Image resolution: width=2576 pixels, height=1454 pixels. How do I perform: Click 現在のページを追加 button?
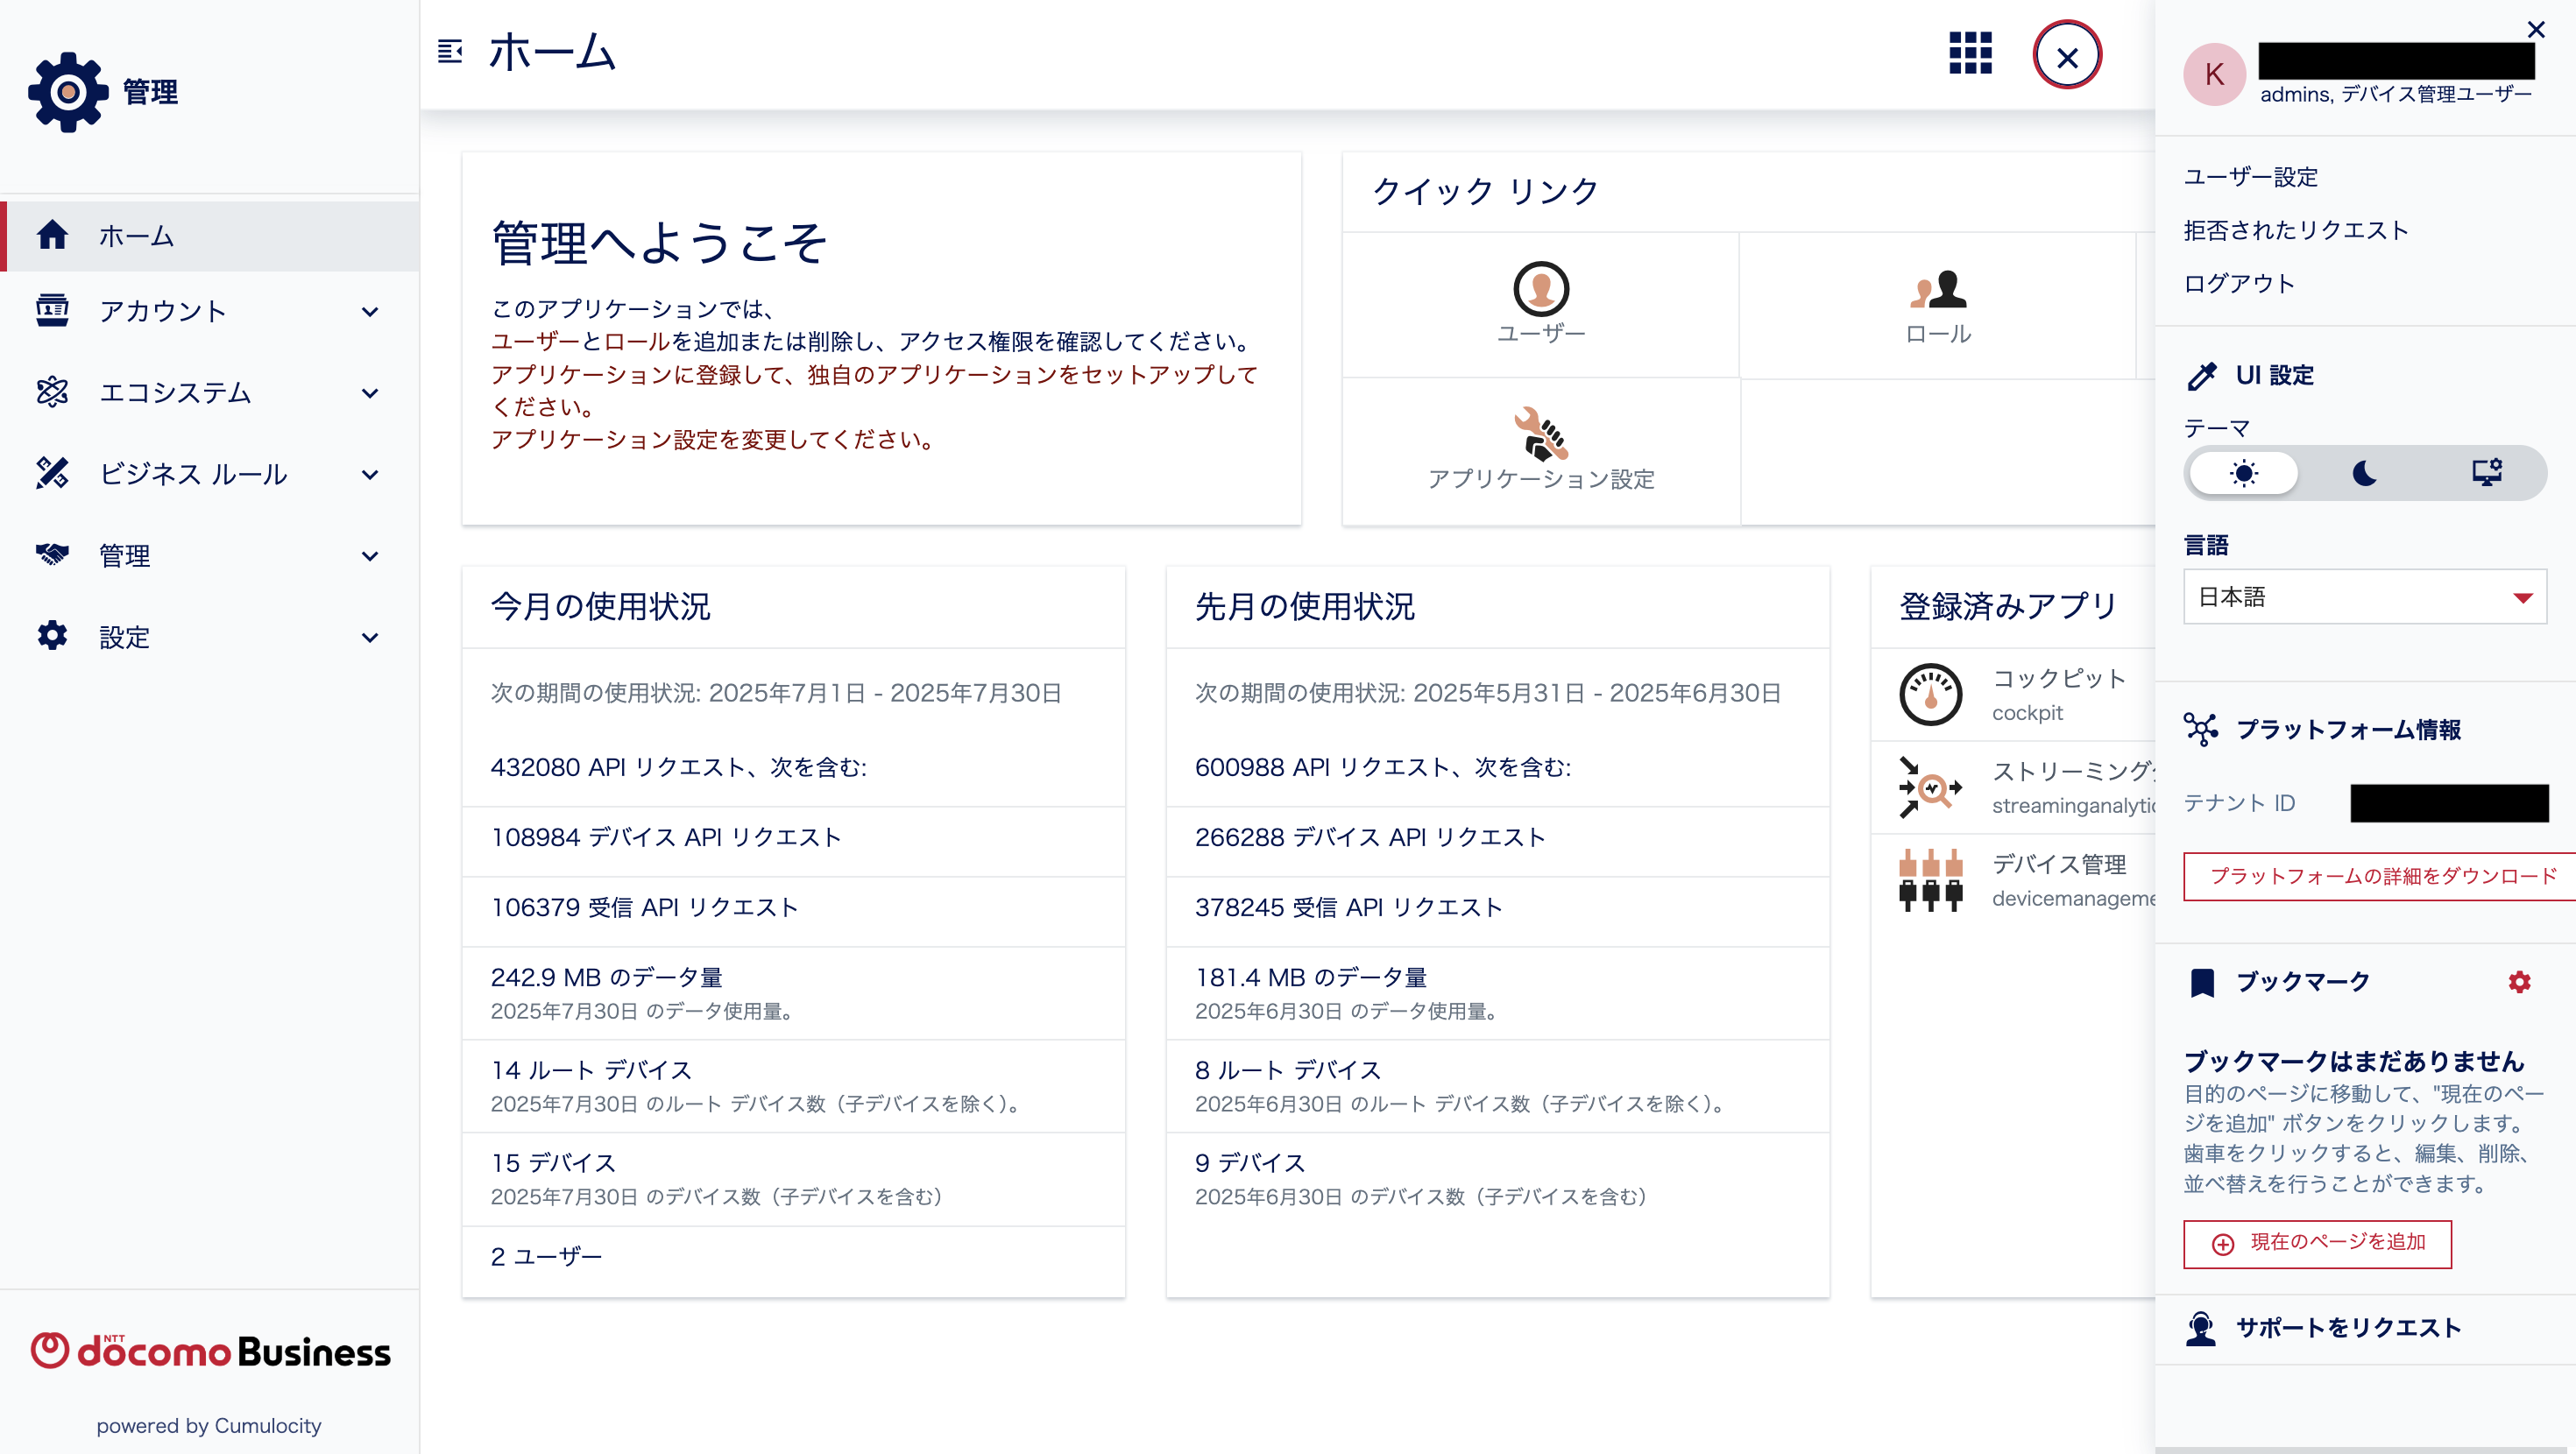coord(2317,1243)
